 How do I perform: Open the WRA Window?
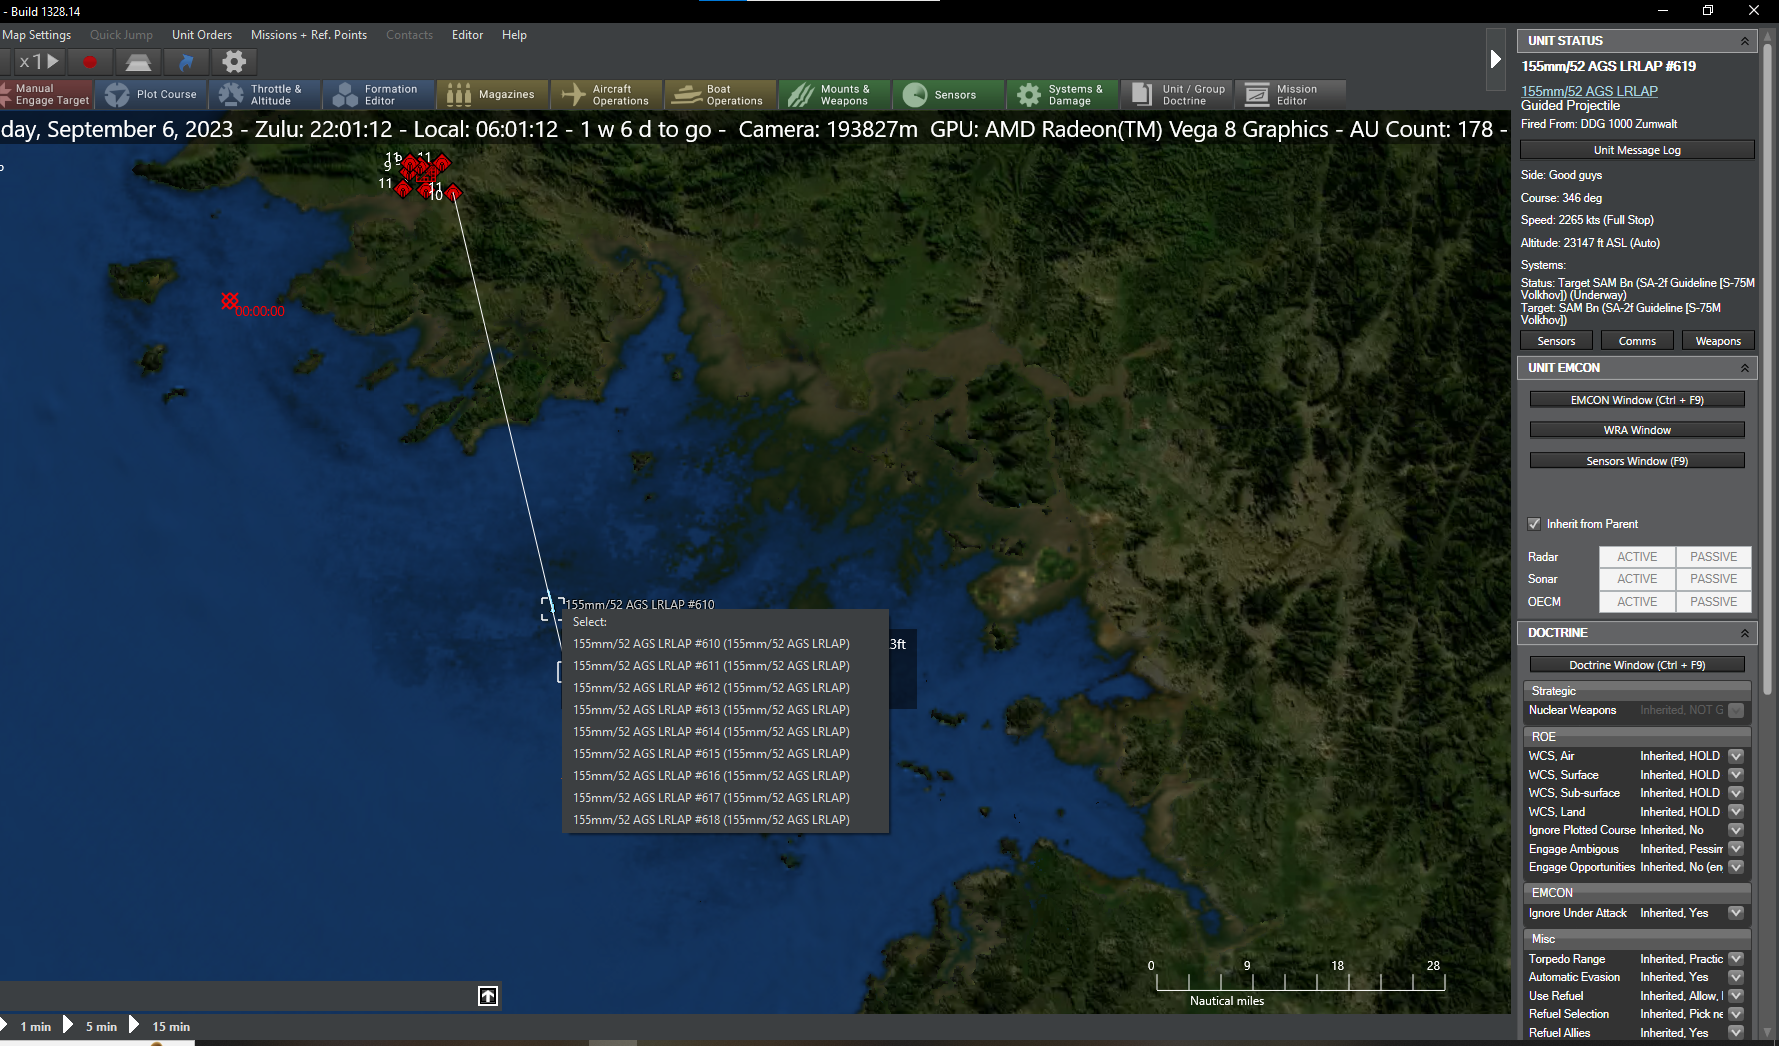pyautogui.click(x=1637, y=430)
